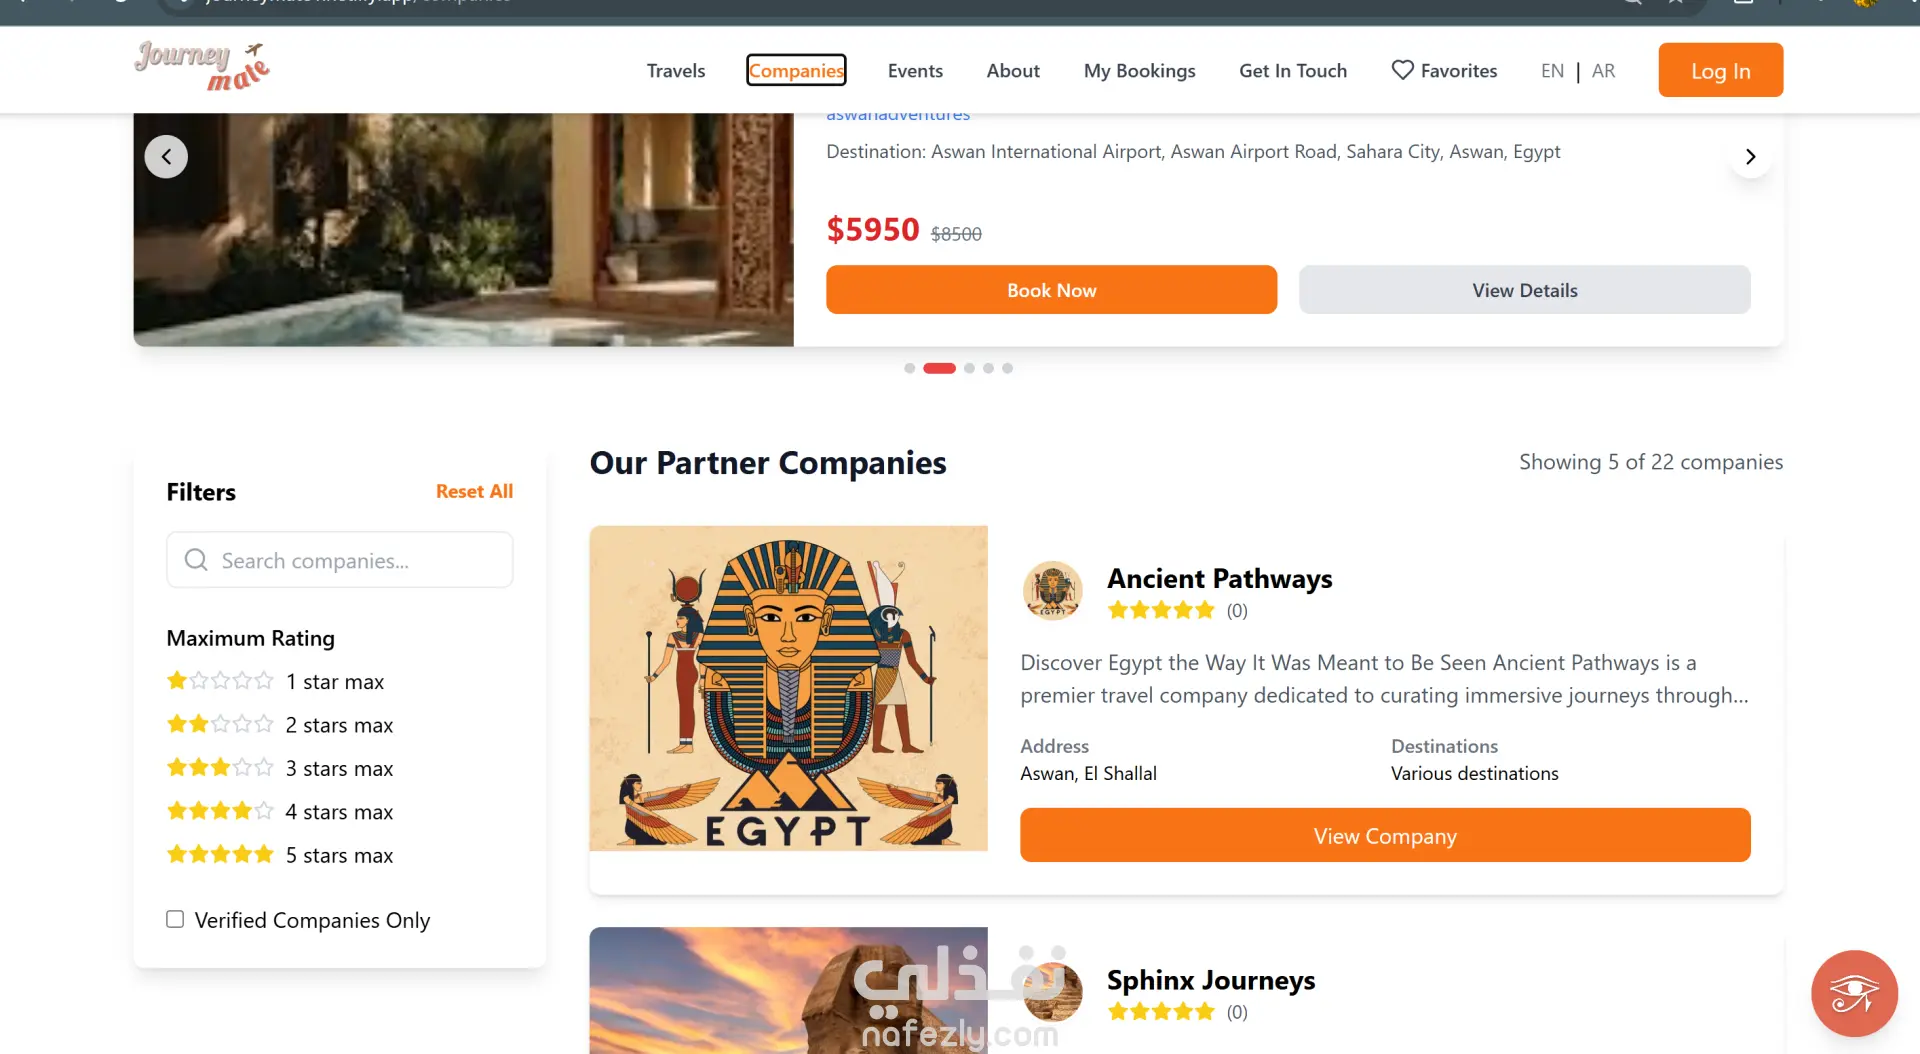Click Reset All filters link
The width and height of the screenshot is (1920, 1054).
[474, 491]
